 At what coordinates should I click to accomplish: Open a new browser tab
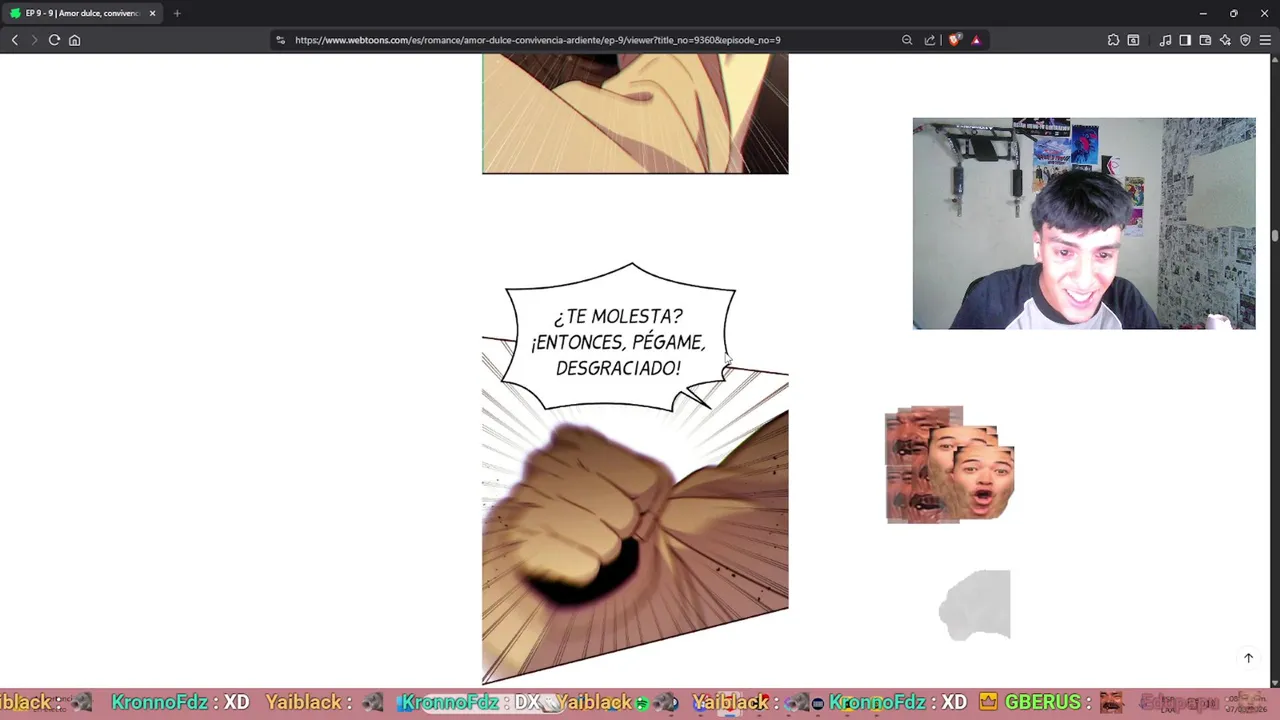click(x=177, y=13)
